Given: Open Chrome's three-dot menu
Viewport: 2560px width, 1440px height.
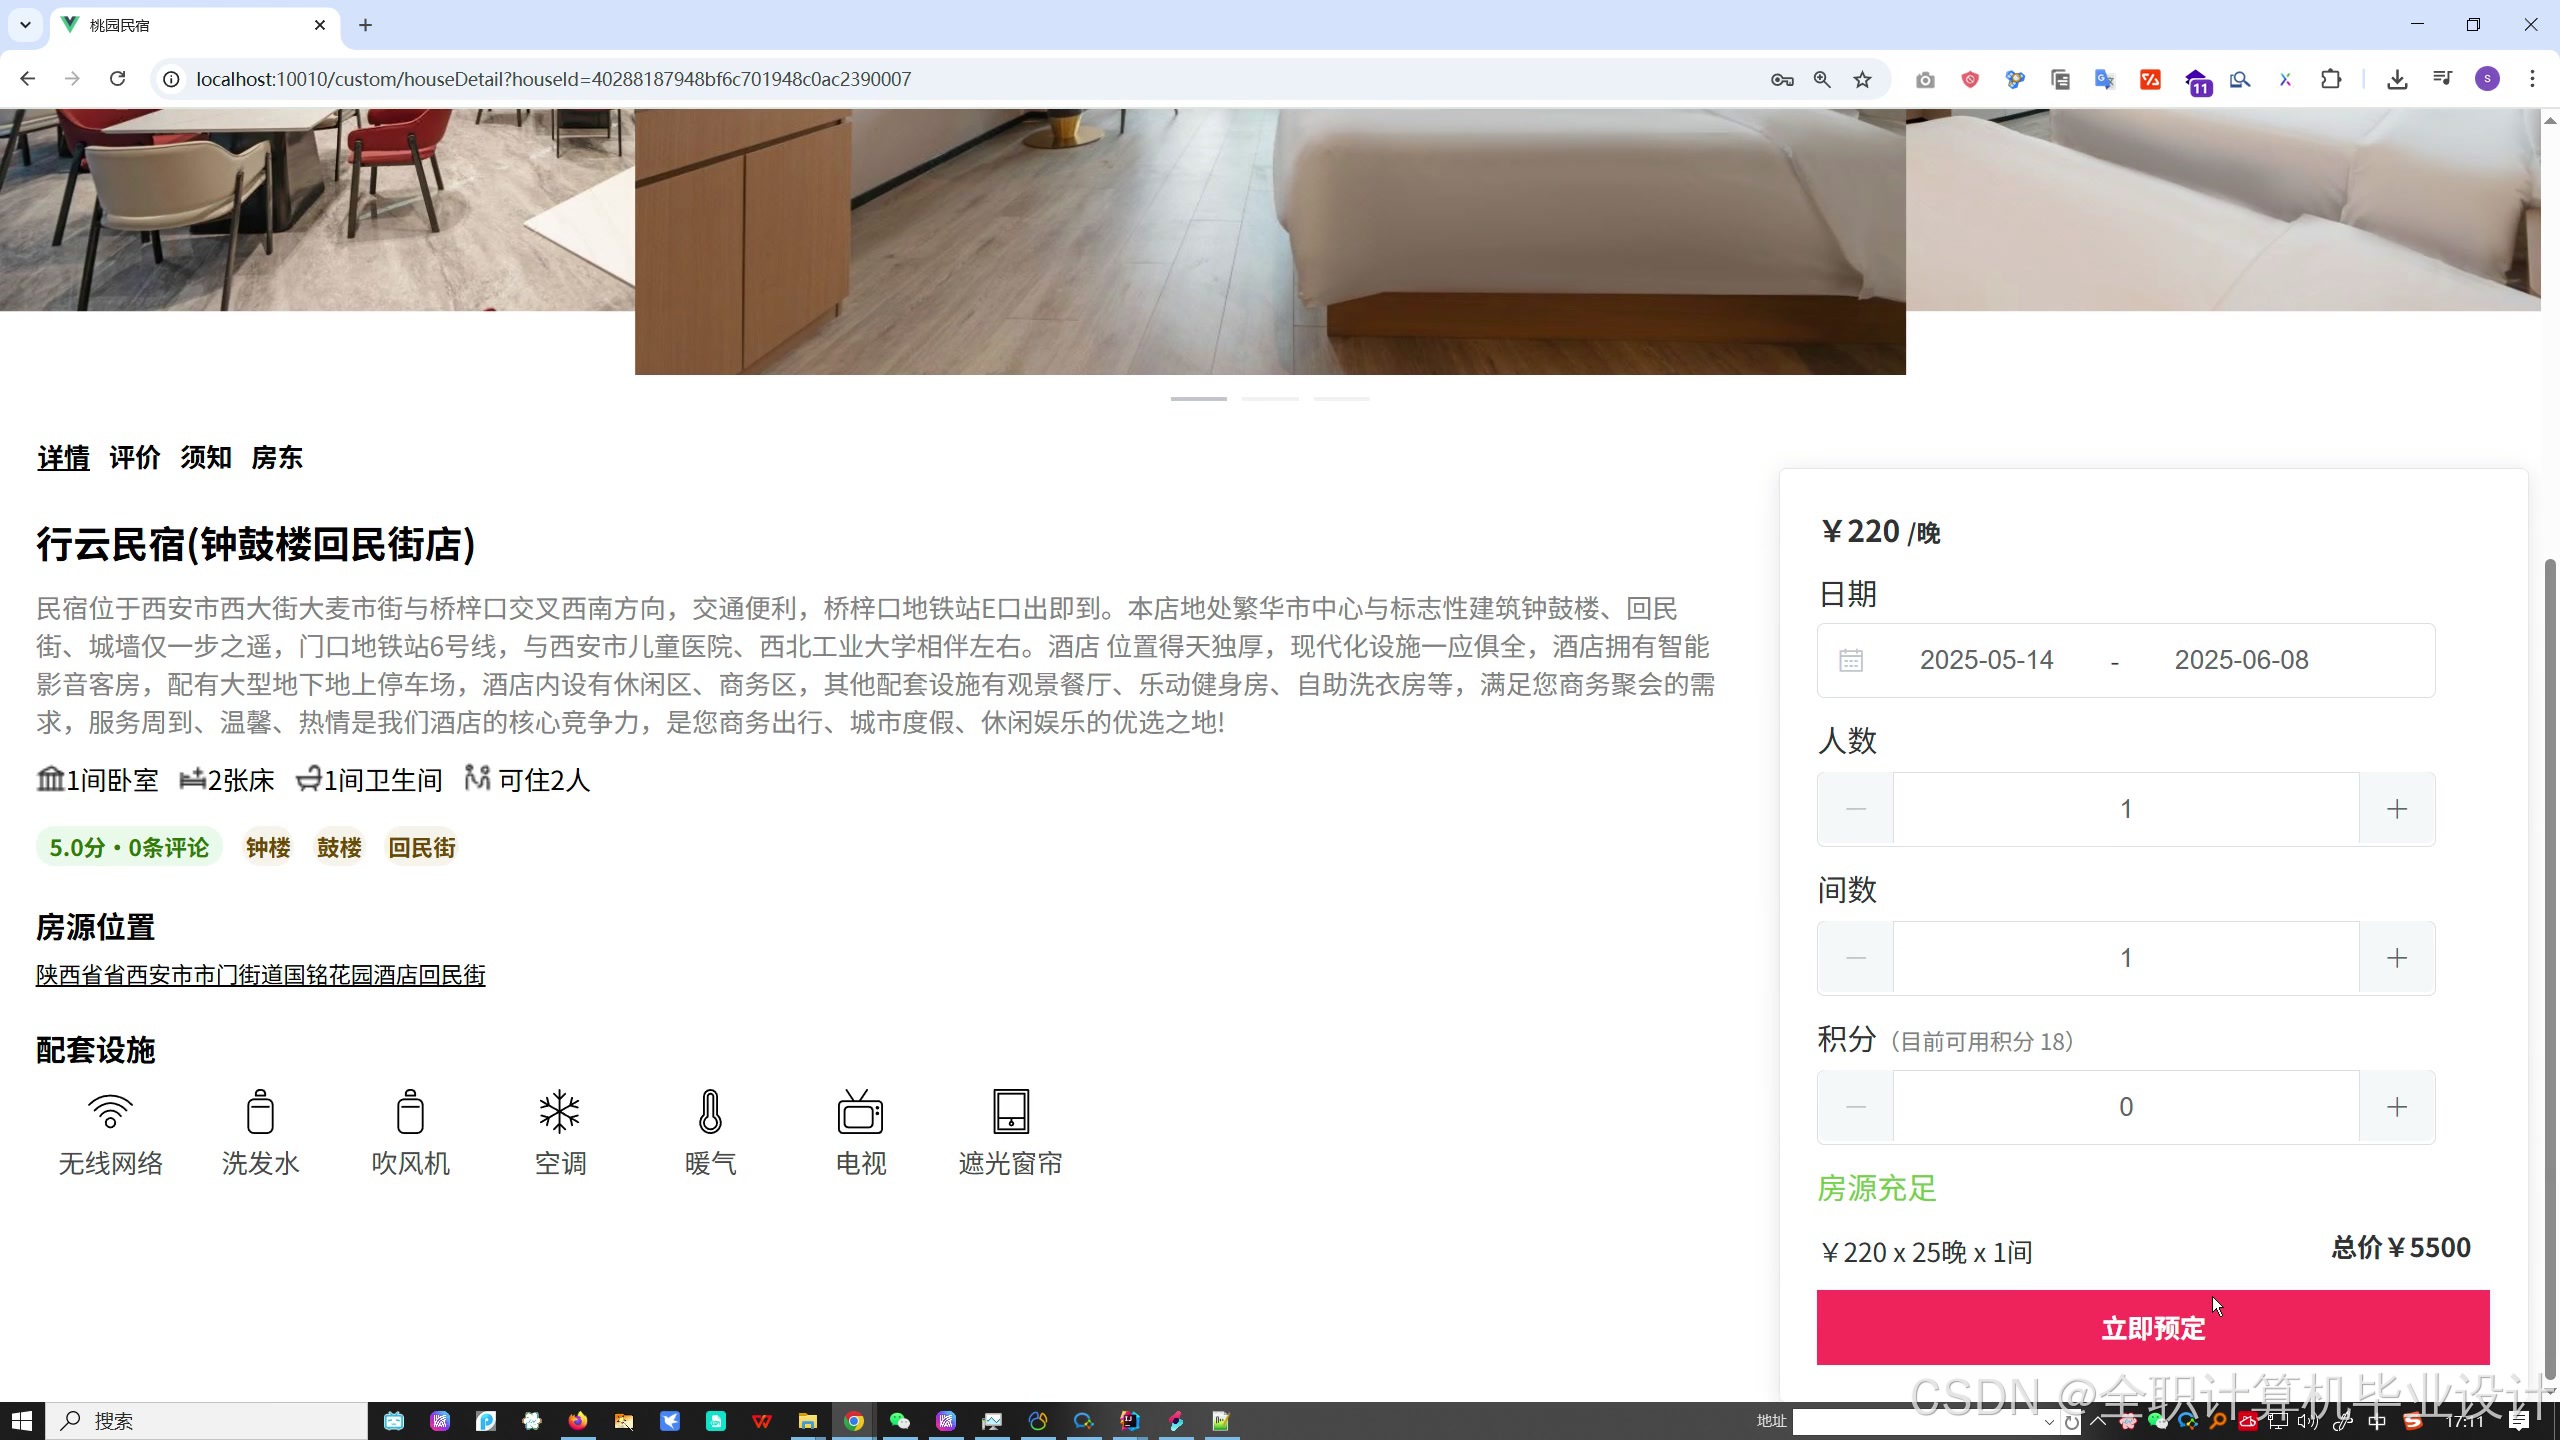Looking at the screenshot, I should coord(2533,79).
